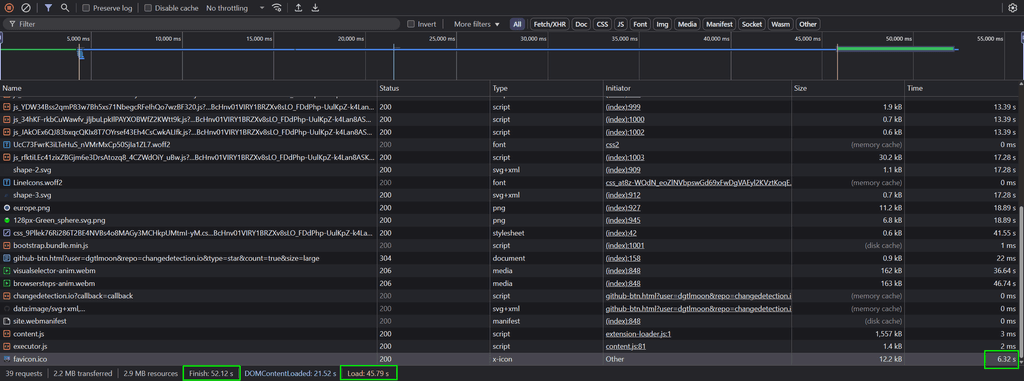
Task: Expand the More filters dropdown
Action: pyautogui.click(x=477, y=24)
